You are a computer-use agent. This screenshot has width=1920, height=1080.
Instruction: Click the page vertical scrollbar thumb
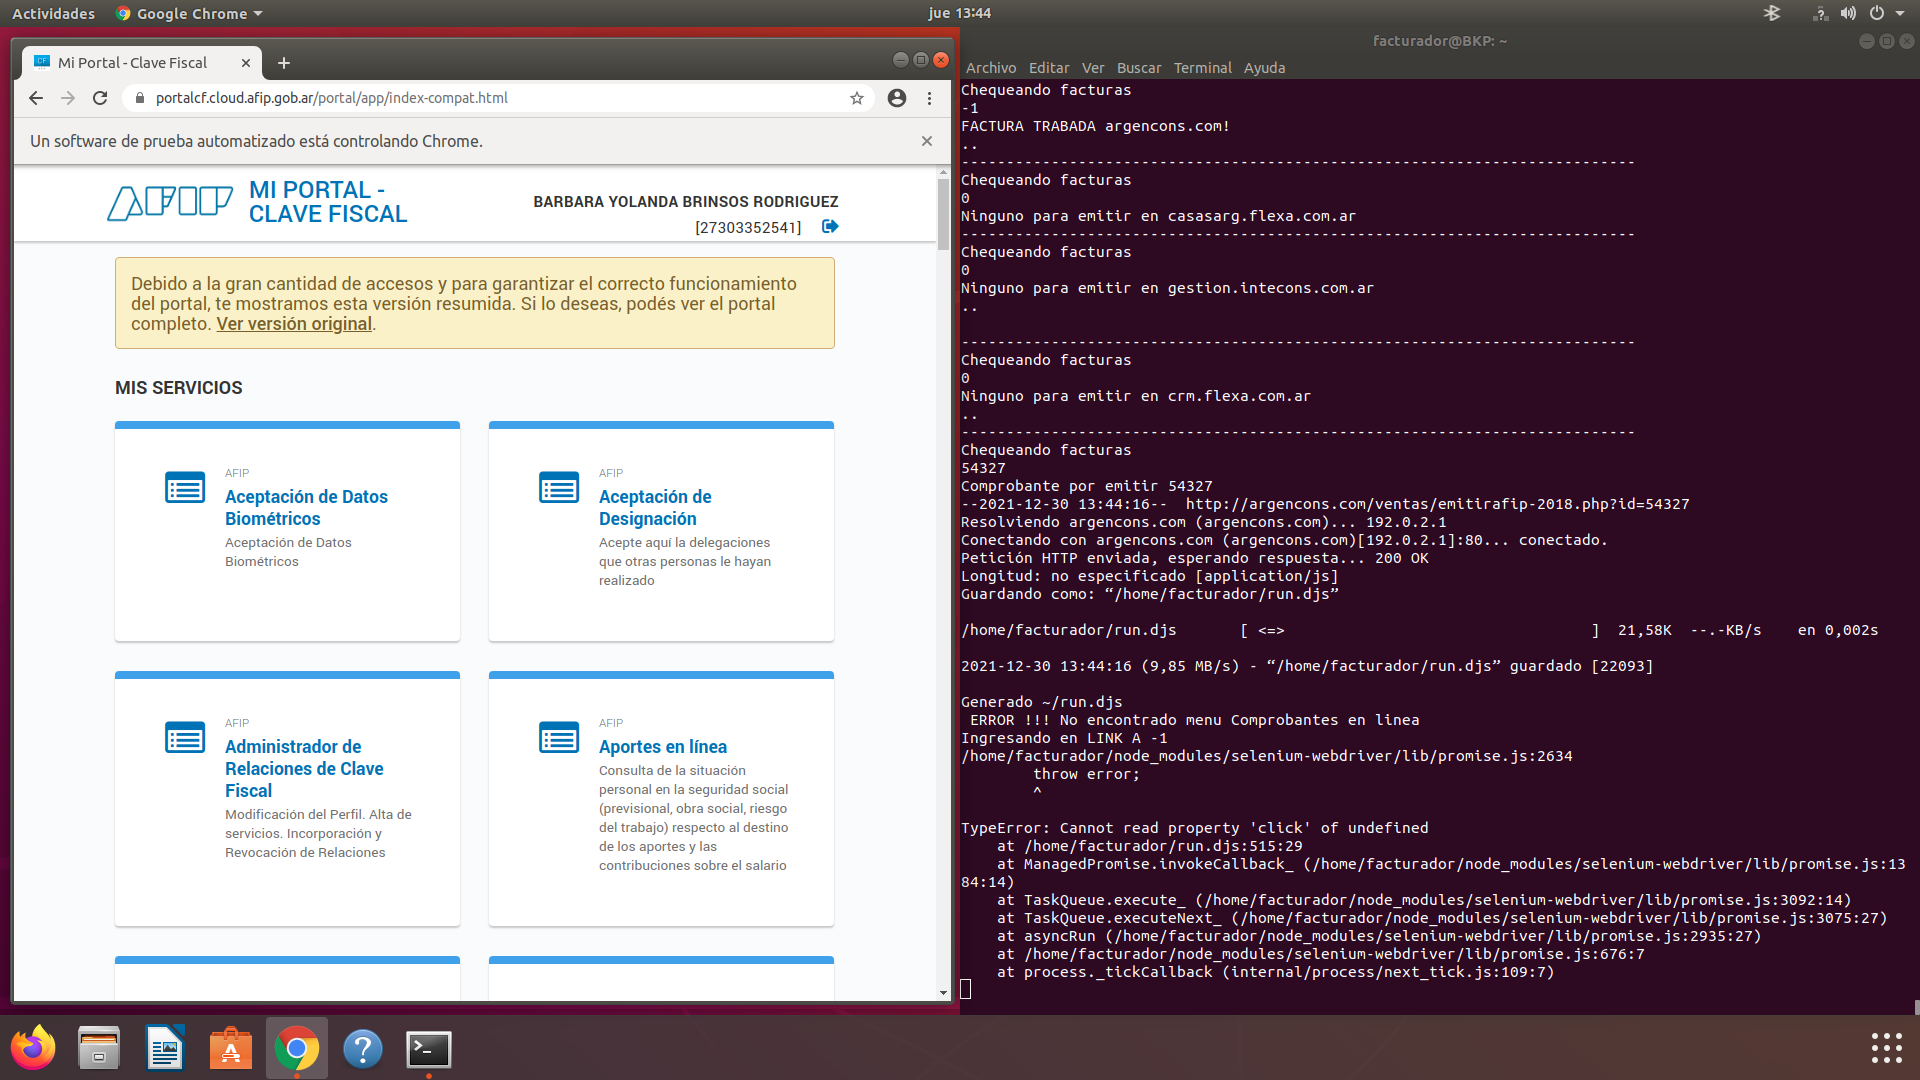pos(943,214)
